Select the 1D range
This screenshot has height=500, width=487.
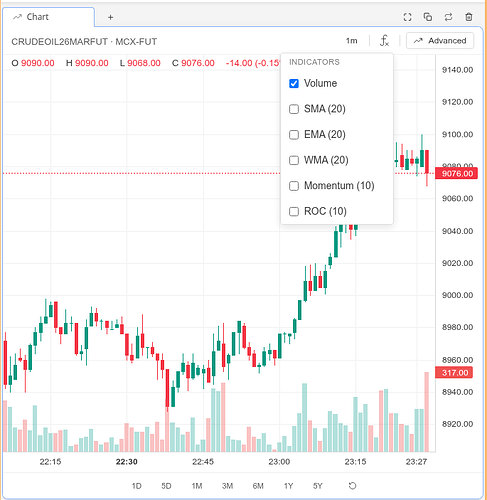coord(136,486)
